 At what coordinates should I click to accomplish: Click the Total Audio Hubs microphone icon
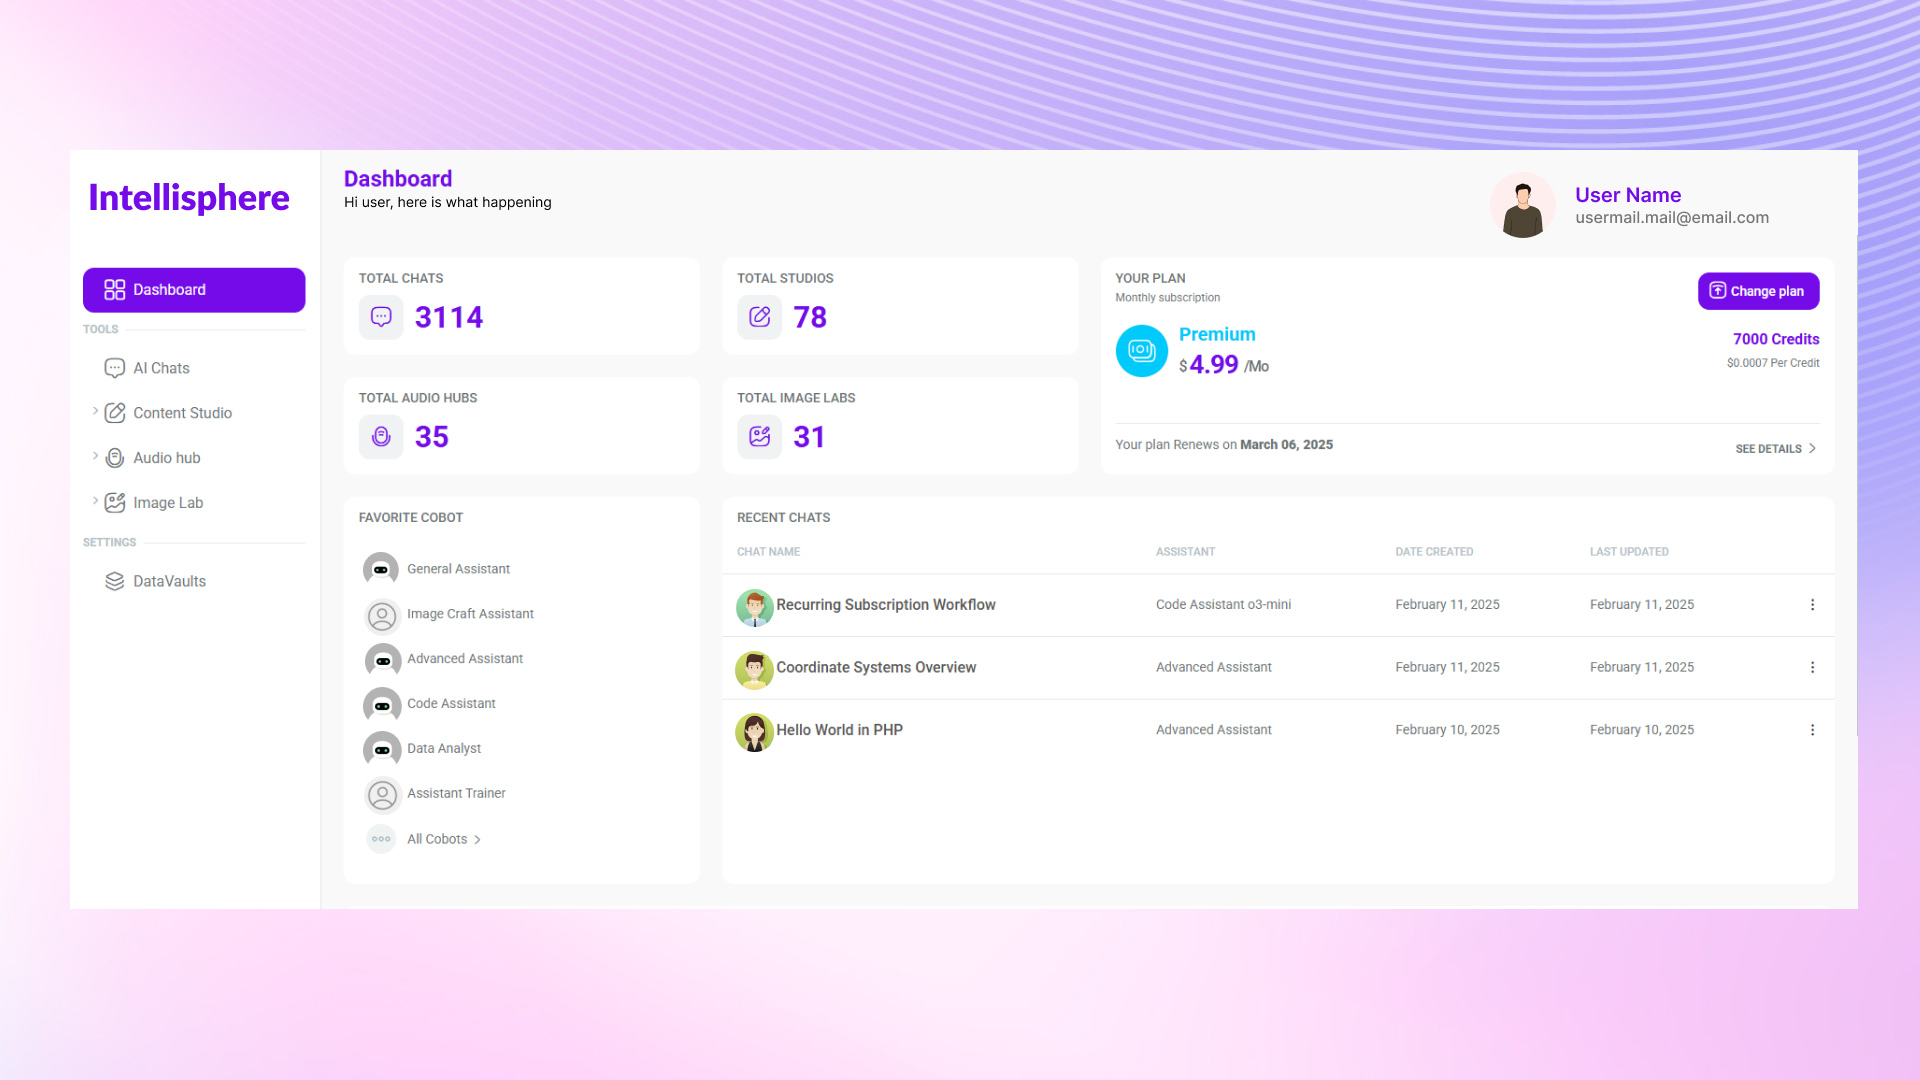click(x=381, y=437)
